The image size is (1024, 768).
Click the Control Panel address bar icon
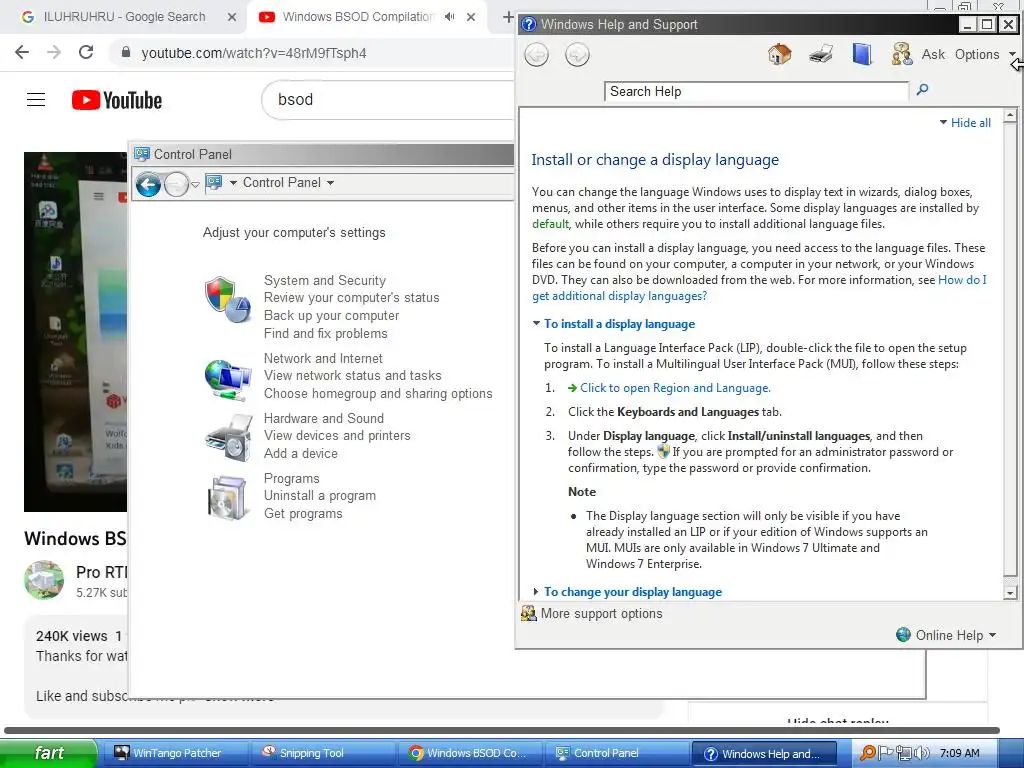[x=214, y=183]
